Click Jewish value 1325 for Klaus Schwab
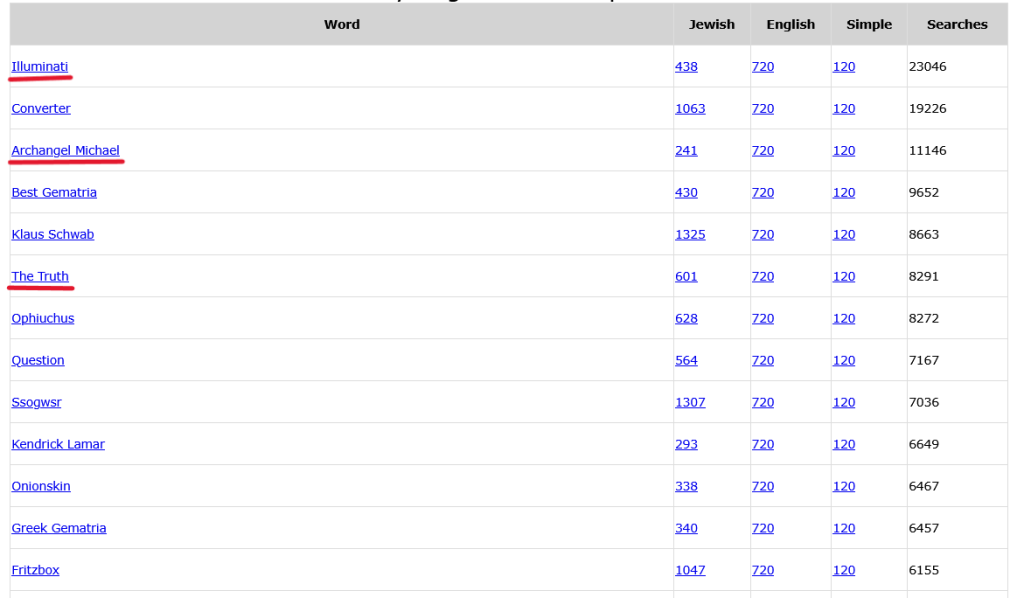Image resolution: width=1024 pixels, height=598 pixels. point(690,235)
